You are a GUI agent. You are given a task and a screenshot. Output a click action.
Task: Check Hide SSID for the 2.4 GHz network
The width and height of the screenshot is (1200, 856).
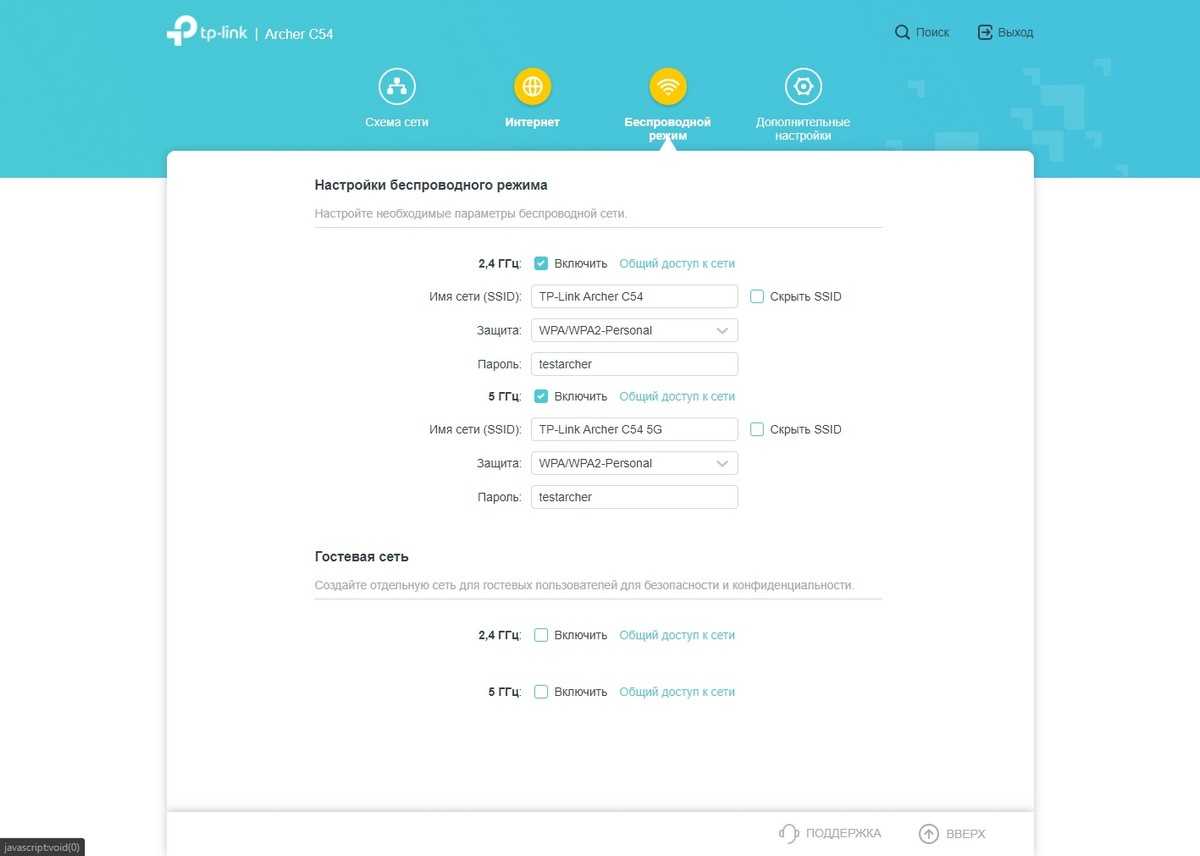[757, 297]
